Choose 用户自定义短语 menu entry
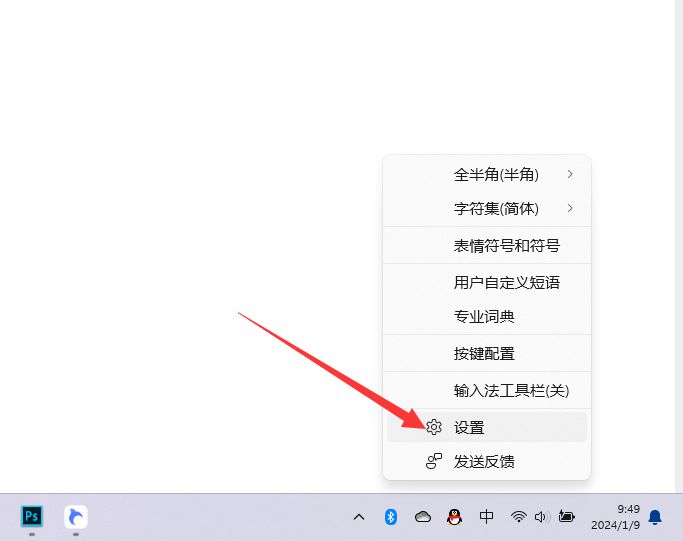The image size is (683, 541). pos(487,283)
